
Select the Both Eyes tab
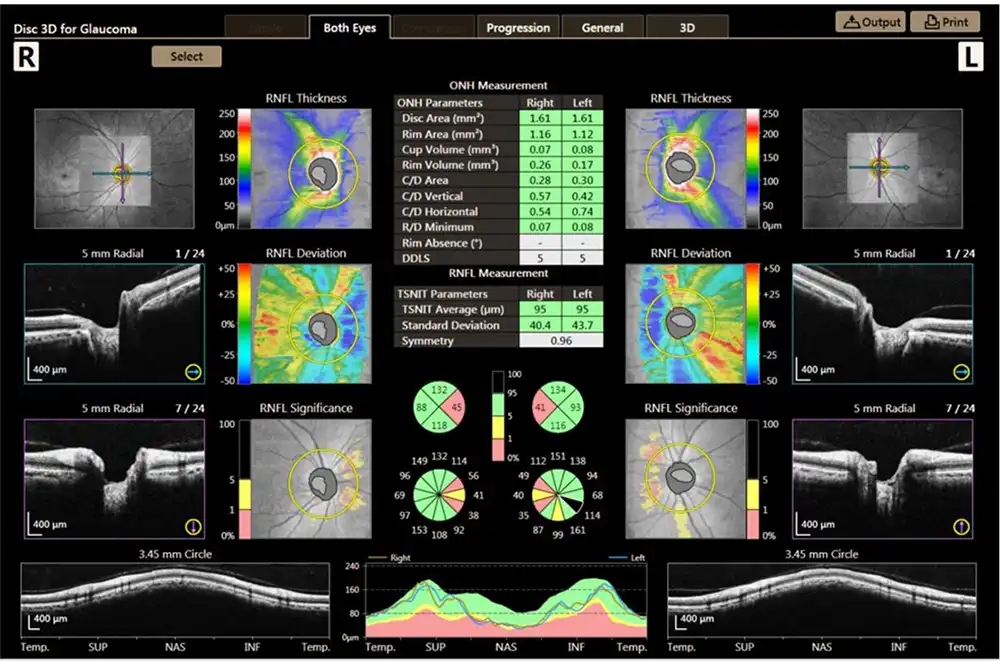350,28
